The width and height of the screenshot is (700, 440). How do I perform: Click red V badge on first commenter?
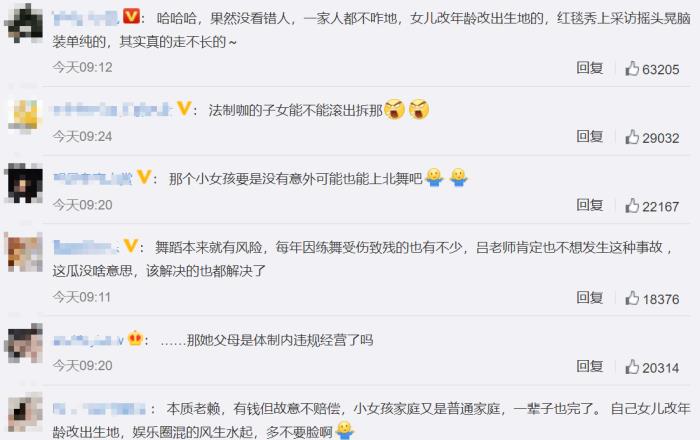131,17
